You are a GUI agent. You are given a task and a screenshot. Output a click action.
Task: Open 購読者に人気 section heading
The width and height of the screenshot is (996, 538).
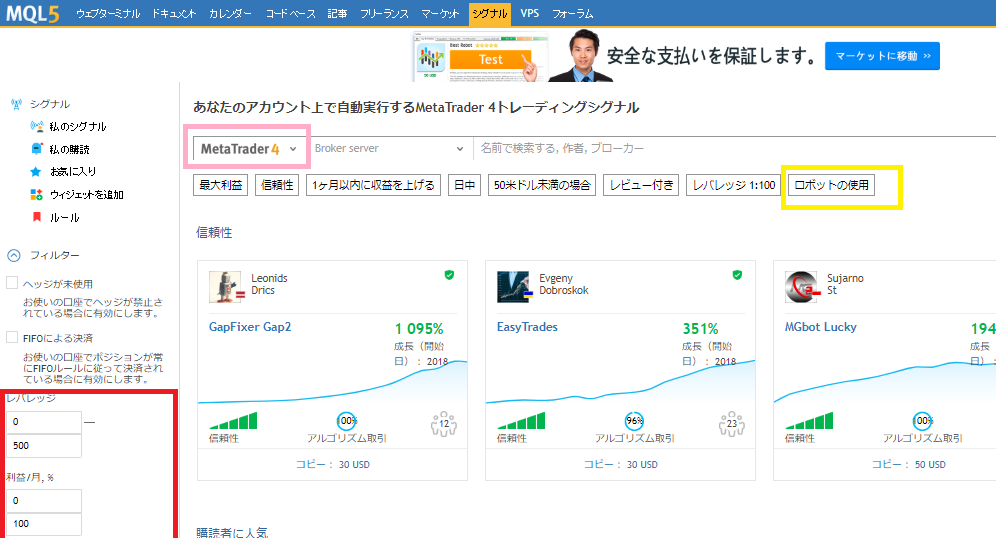coord(232,532)
